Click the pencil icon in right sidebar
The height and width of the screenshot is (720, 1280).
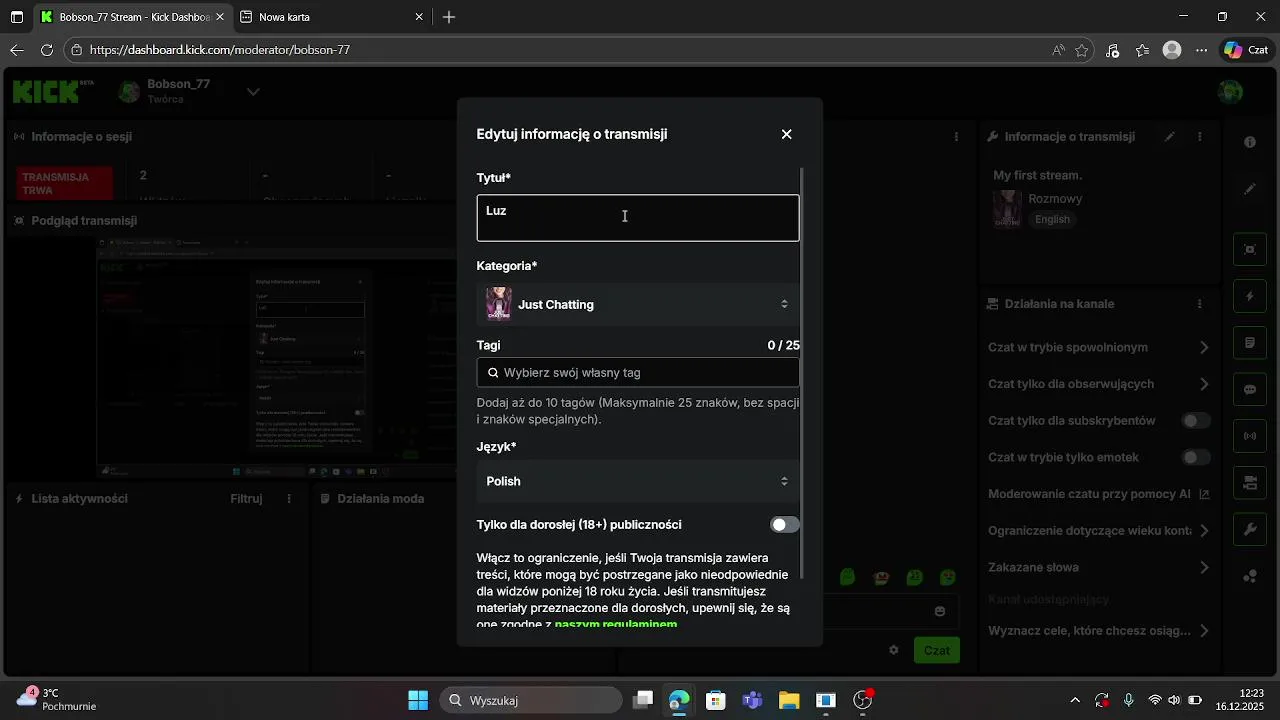tap(1250, 189)
